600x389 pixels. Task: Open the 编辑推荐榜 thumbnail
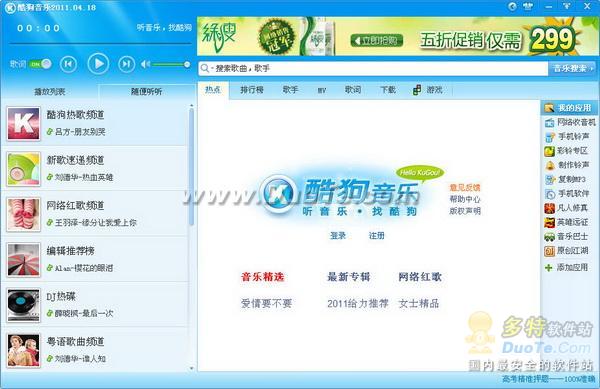pyautogui.click(x=23, y=260)
